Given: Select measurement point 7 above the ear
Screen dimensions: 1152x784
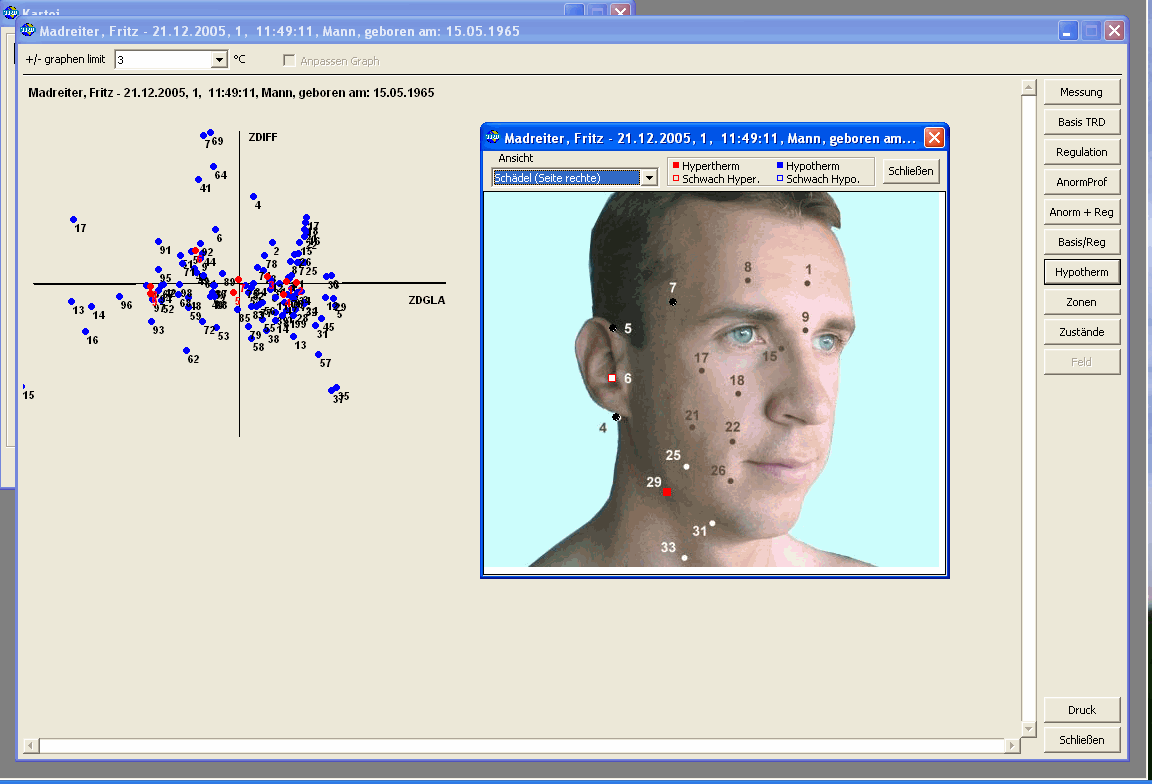Looking at the screenshot, I should click(x=673, y=301).
